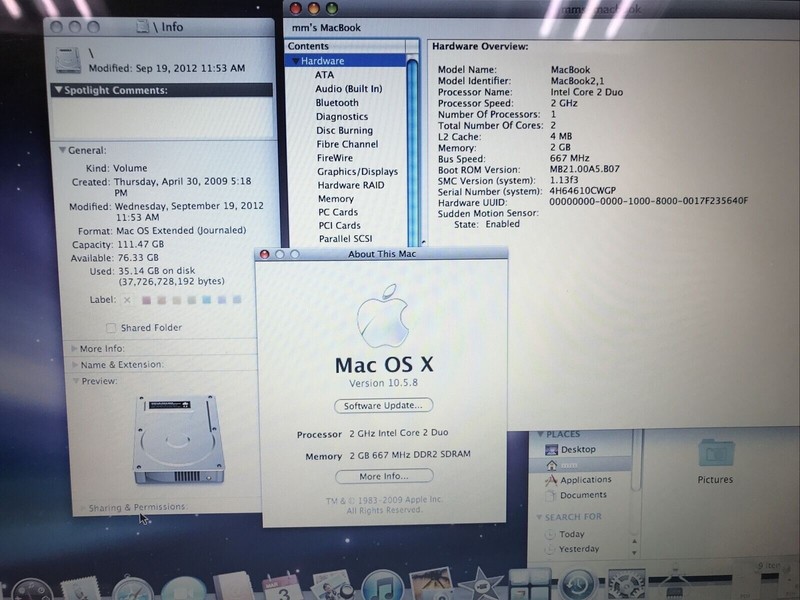Screen dimensions: 800x600
Task: Click the drive icon in Info header
Action: click(68, 60)
